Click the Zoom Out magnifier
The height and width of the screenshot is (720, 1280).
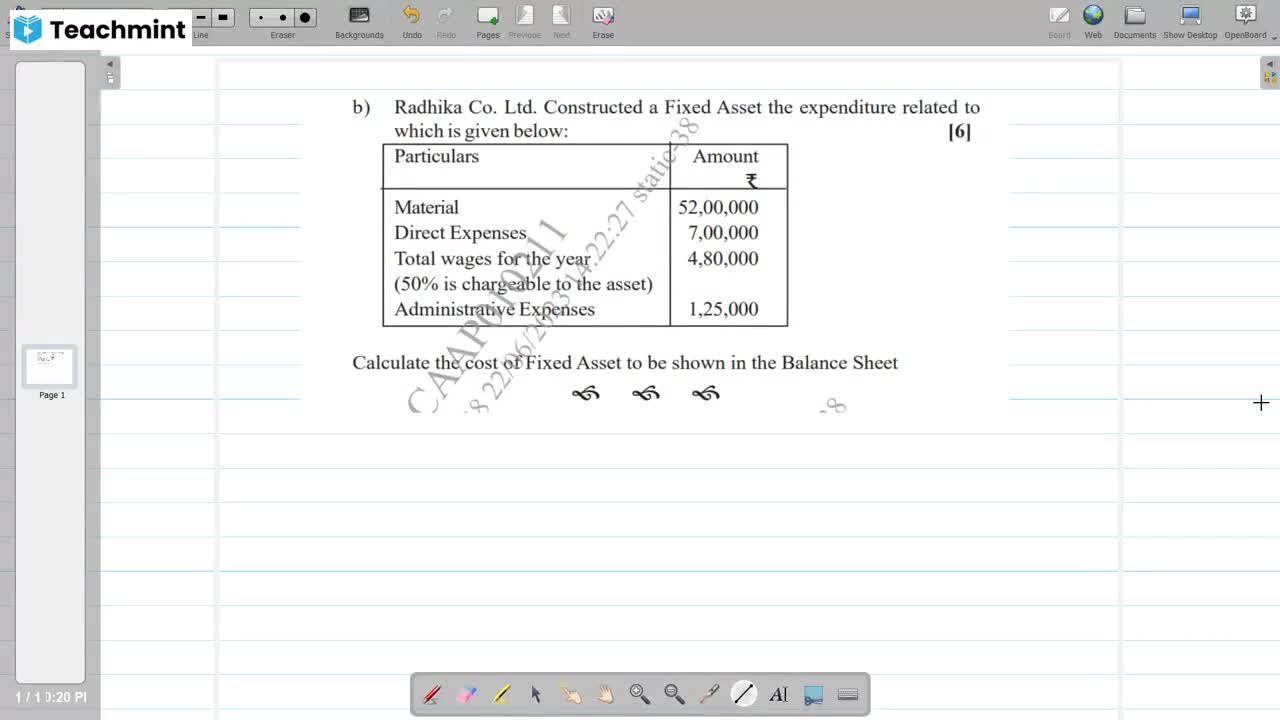coord(675,694)
